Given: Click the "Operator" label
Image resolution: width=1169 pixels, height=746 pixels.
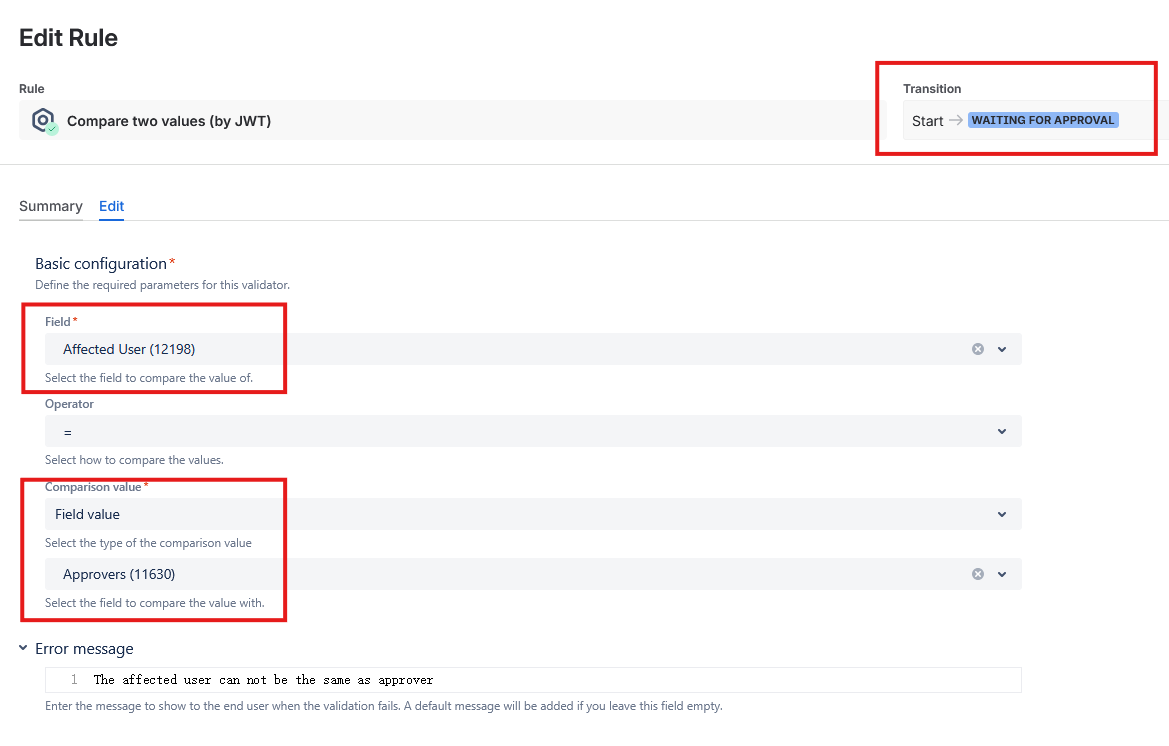Looking at the screenshot, I should pyautogui.click(x=69, y=404).
